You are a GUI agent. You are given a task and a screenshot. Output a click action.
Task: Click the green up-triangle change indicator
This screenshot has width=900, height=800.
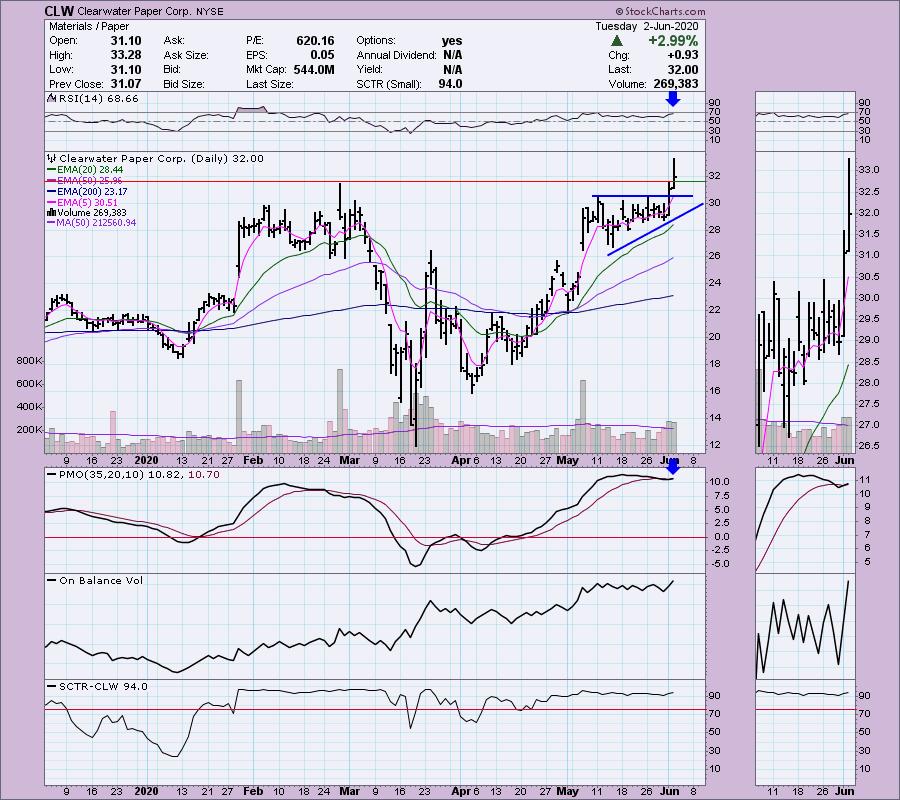(616, 41)
